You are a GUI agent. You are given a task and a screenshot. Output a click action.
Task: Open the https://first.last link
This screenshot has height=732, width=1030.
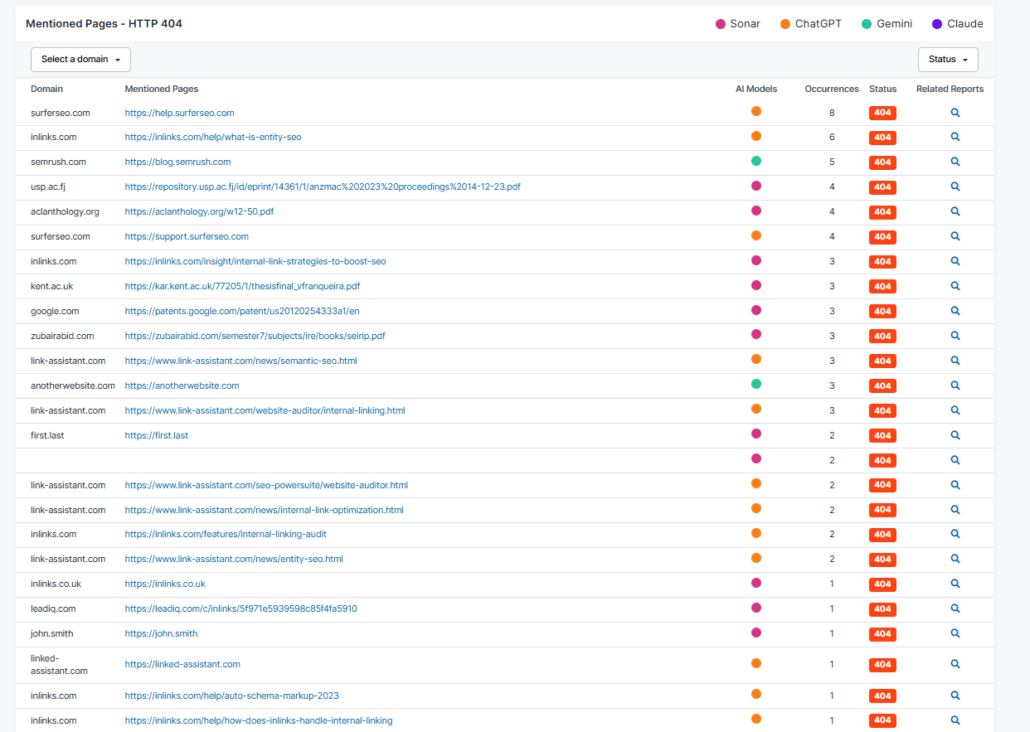(156, 436)
